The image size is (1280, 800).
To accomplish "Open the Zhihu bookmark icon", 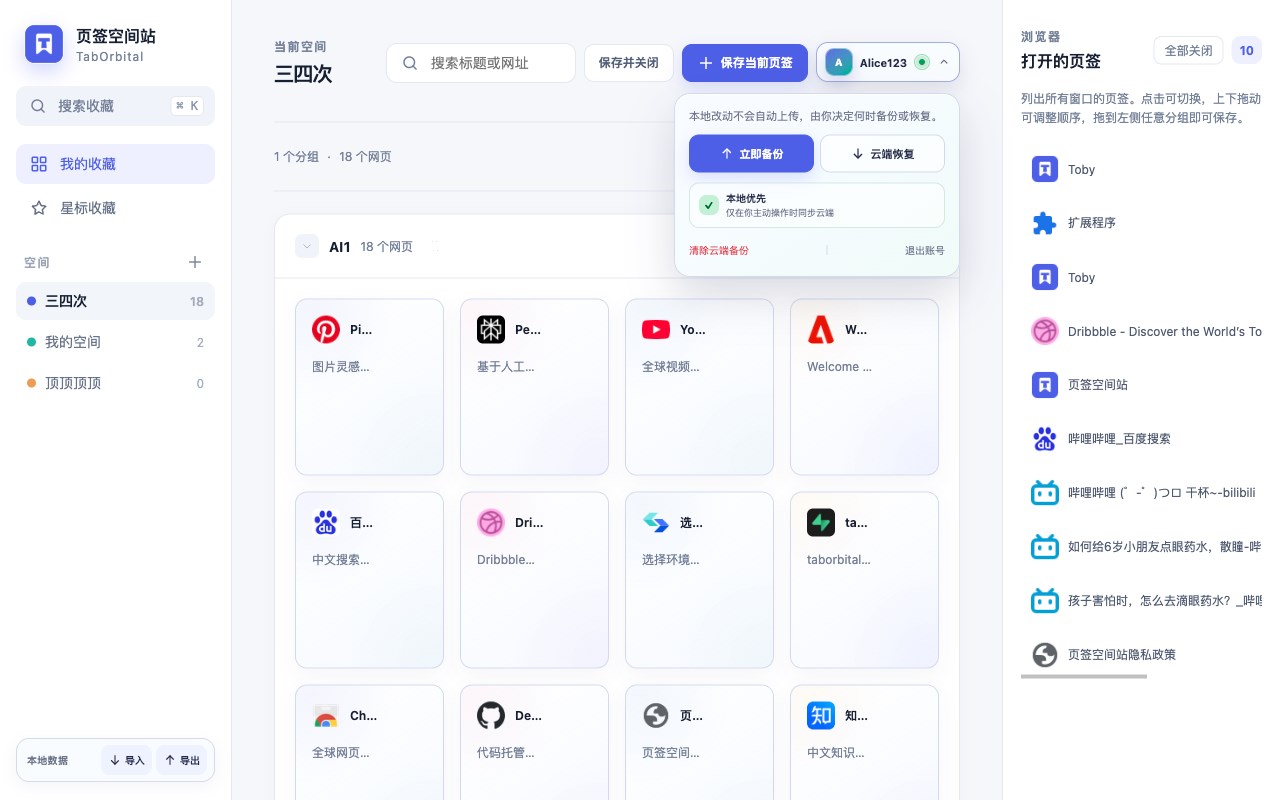I will (821, 715).
